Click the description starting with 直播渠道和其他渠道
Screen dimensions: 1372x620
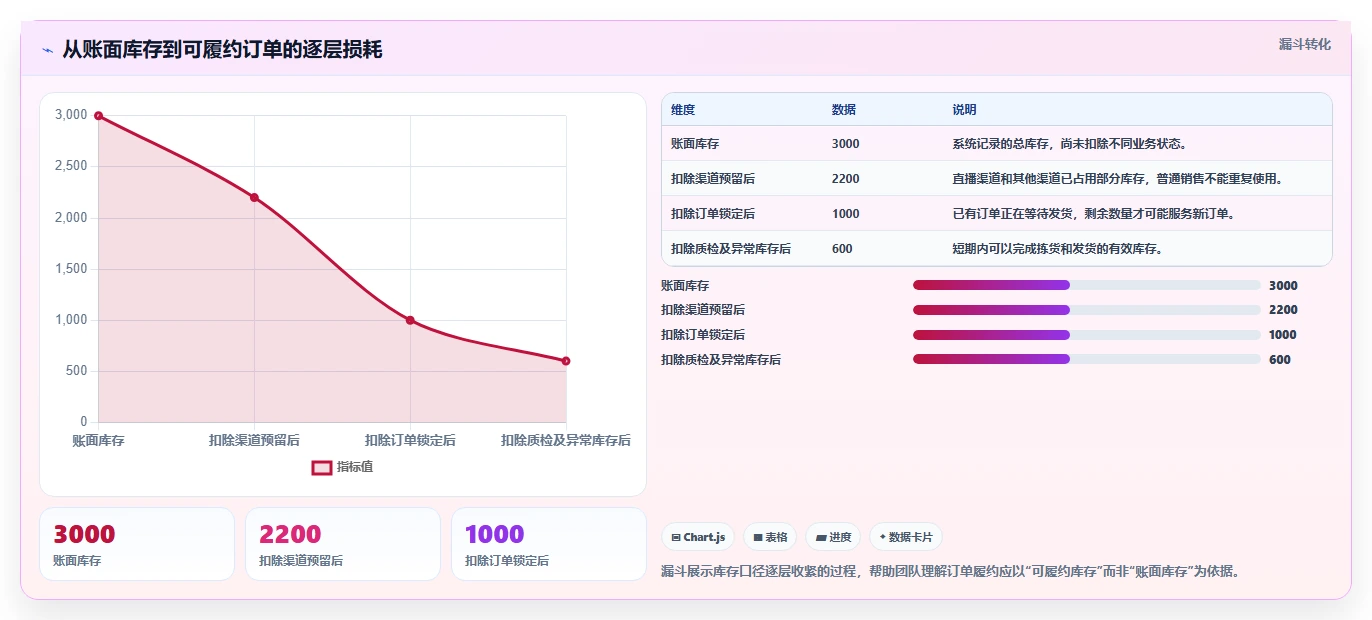coord(1118,179)
